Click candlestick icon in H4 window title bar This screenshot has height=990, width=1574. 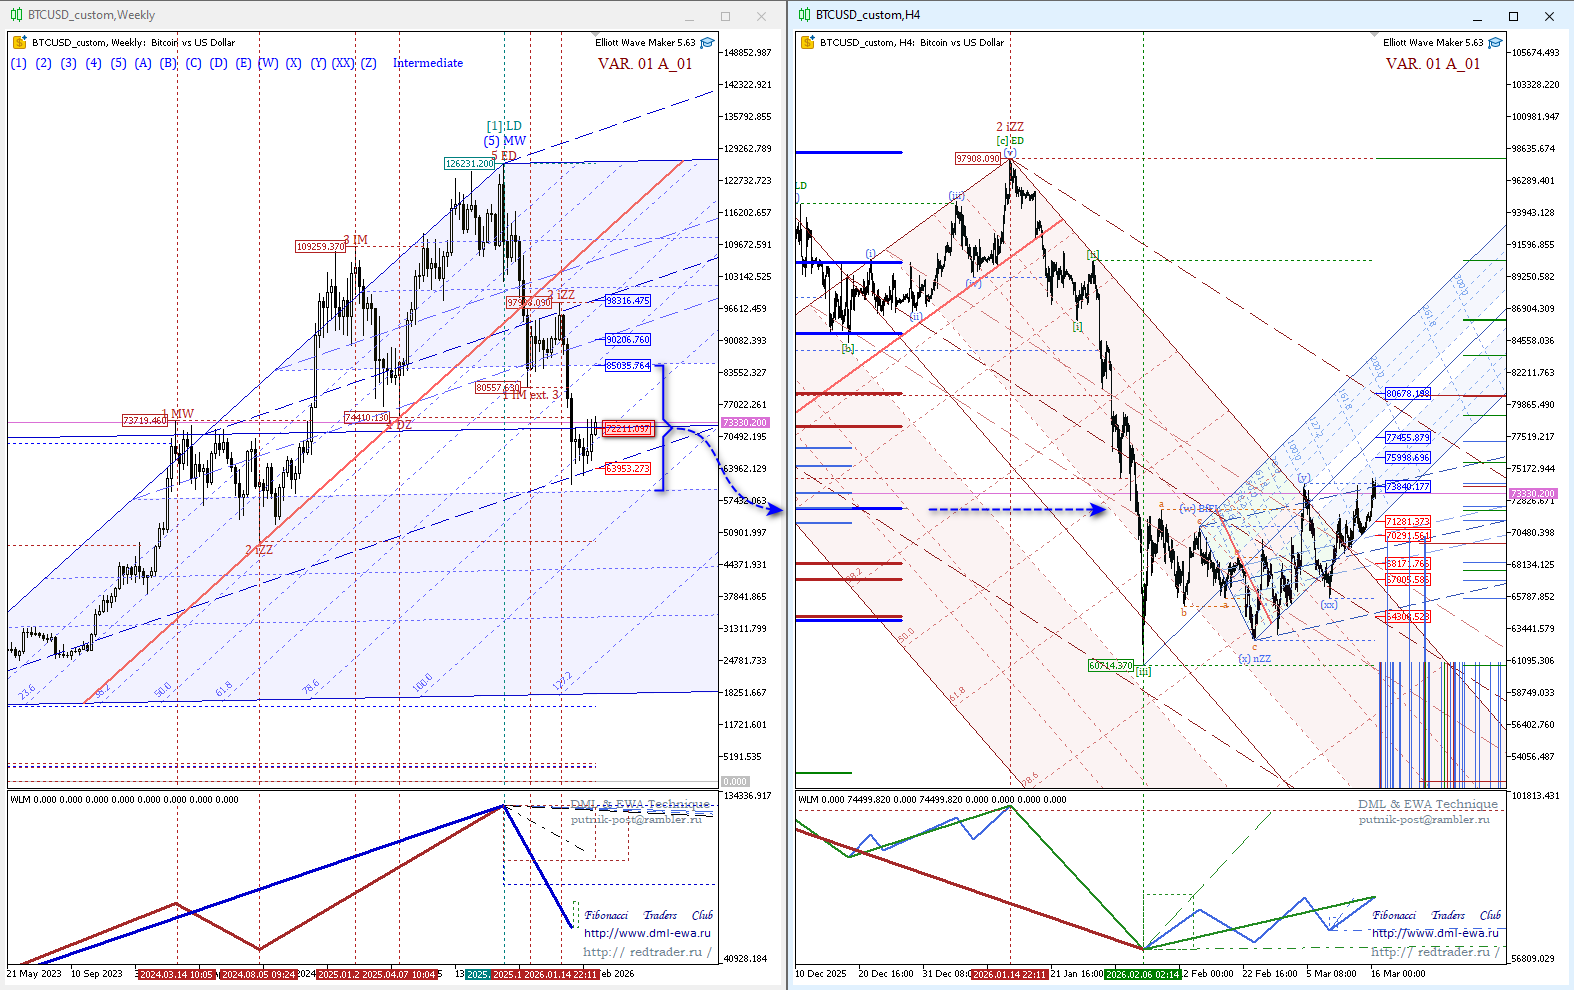(804, 15)
